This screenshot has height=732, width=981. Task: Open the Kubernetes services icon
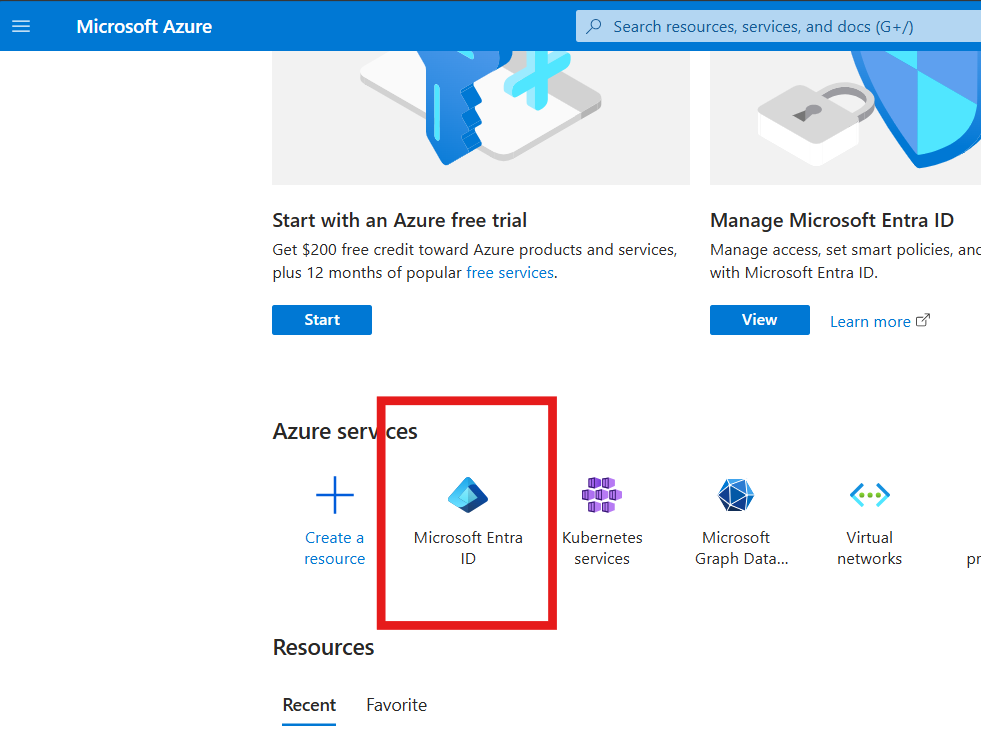[602, 495]
